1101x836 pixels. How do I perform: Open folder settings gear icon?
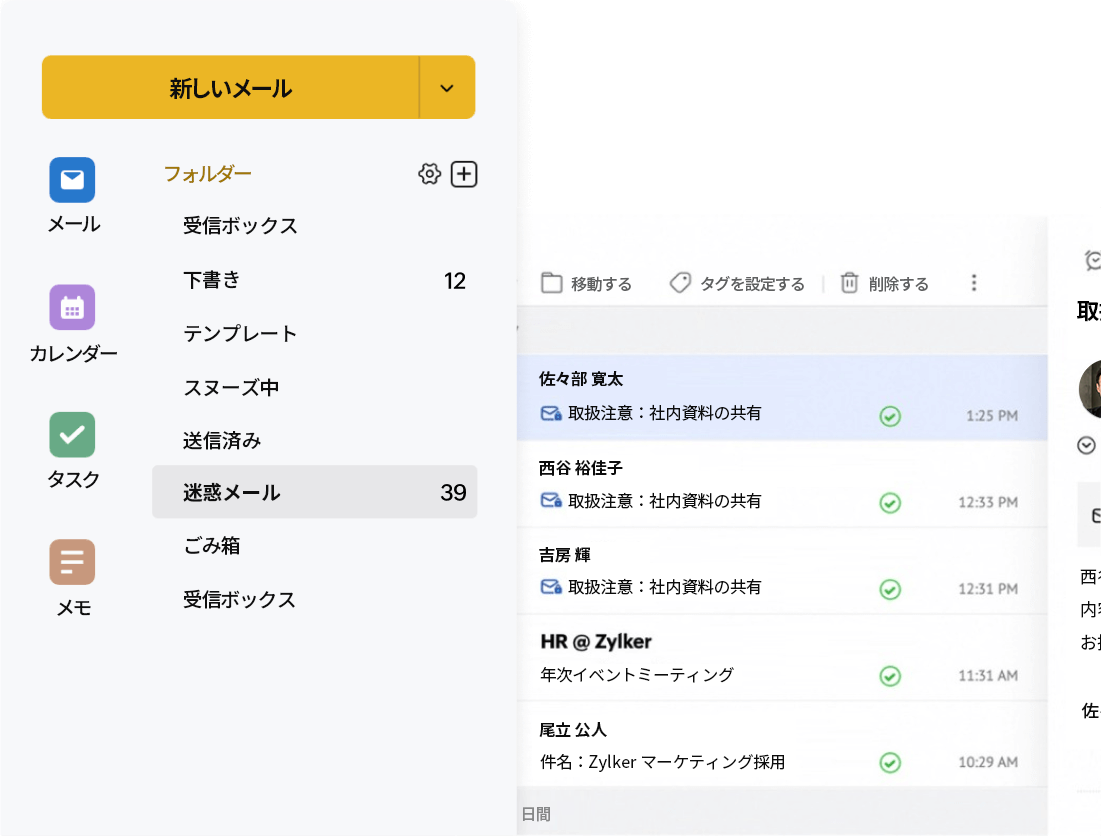[429, 173]
